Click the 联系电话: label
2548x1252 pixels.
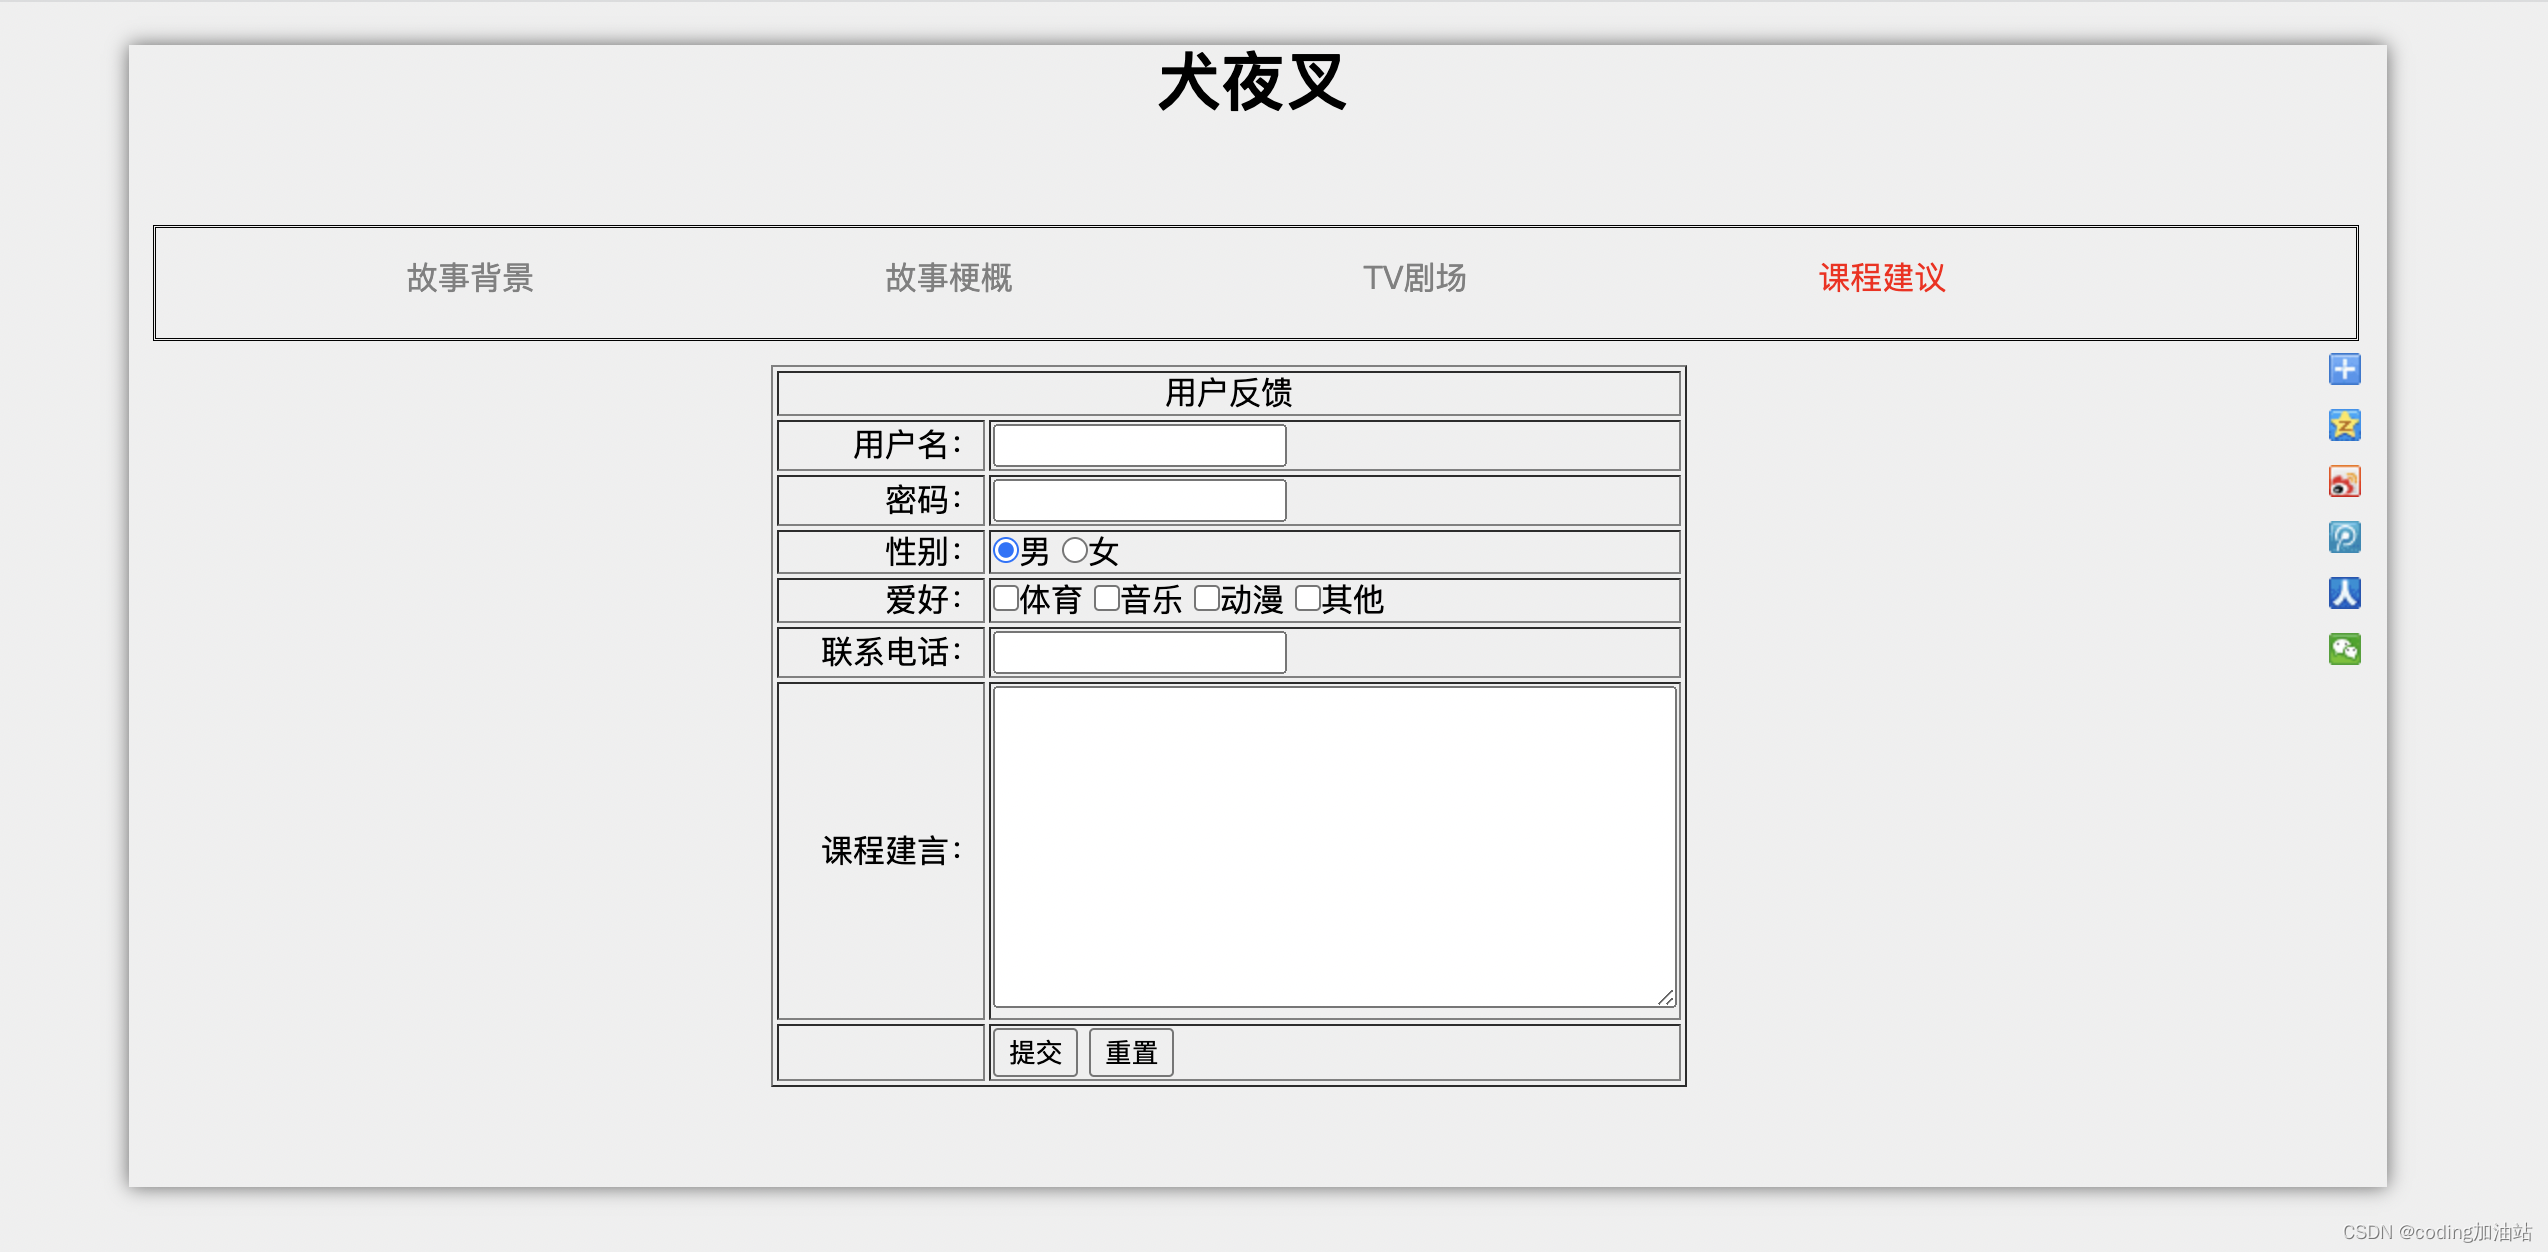tap(891, 652)
